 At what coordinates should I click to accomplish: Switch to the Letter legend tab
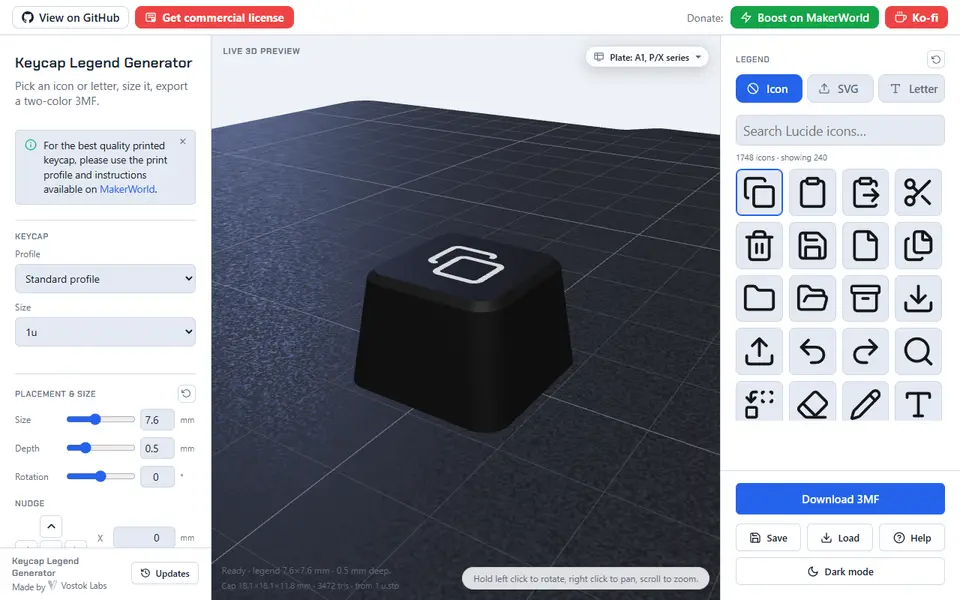click(912, 89)
